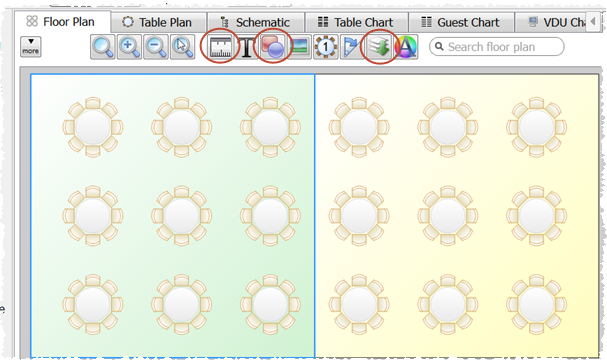
Task: Click the table numbering icon
Action: 326,47
